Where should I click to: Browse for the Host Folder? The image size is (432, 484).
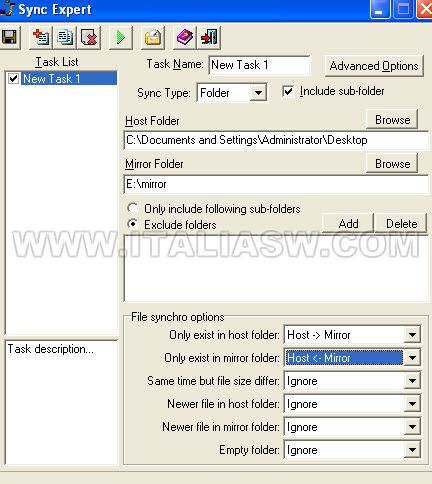pos(392,119)
